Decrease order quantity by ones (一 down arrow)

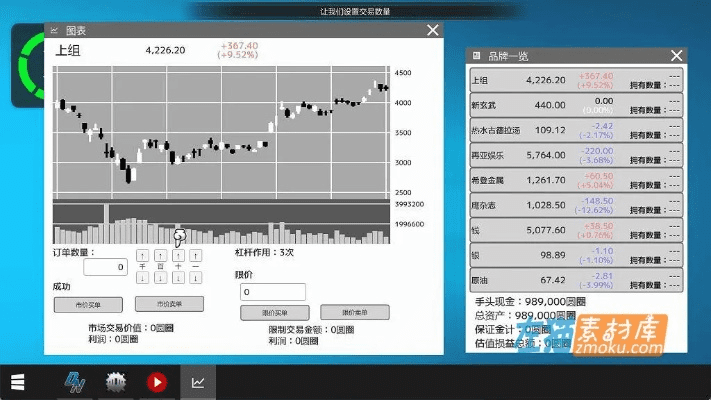tap(195, 278)
